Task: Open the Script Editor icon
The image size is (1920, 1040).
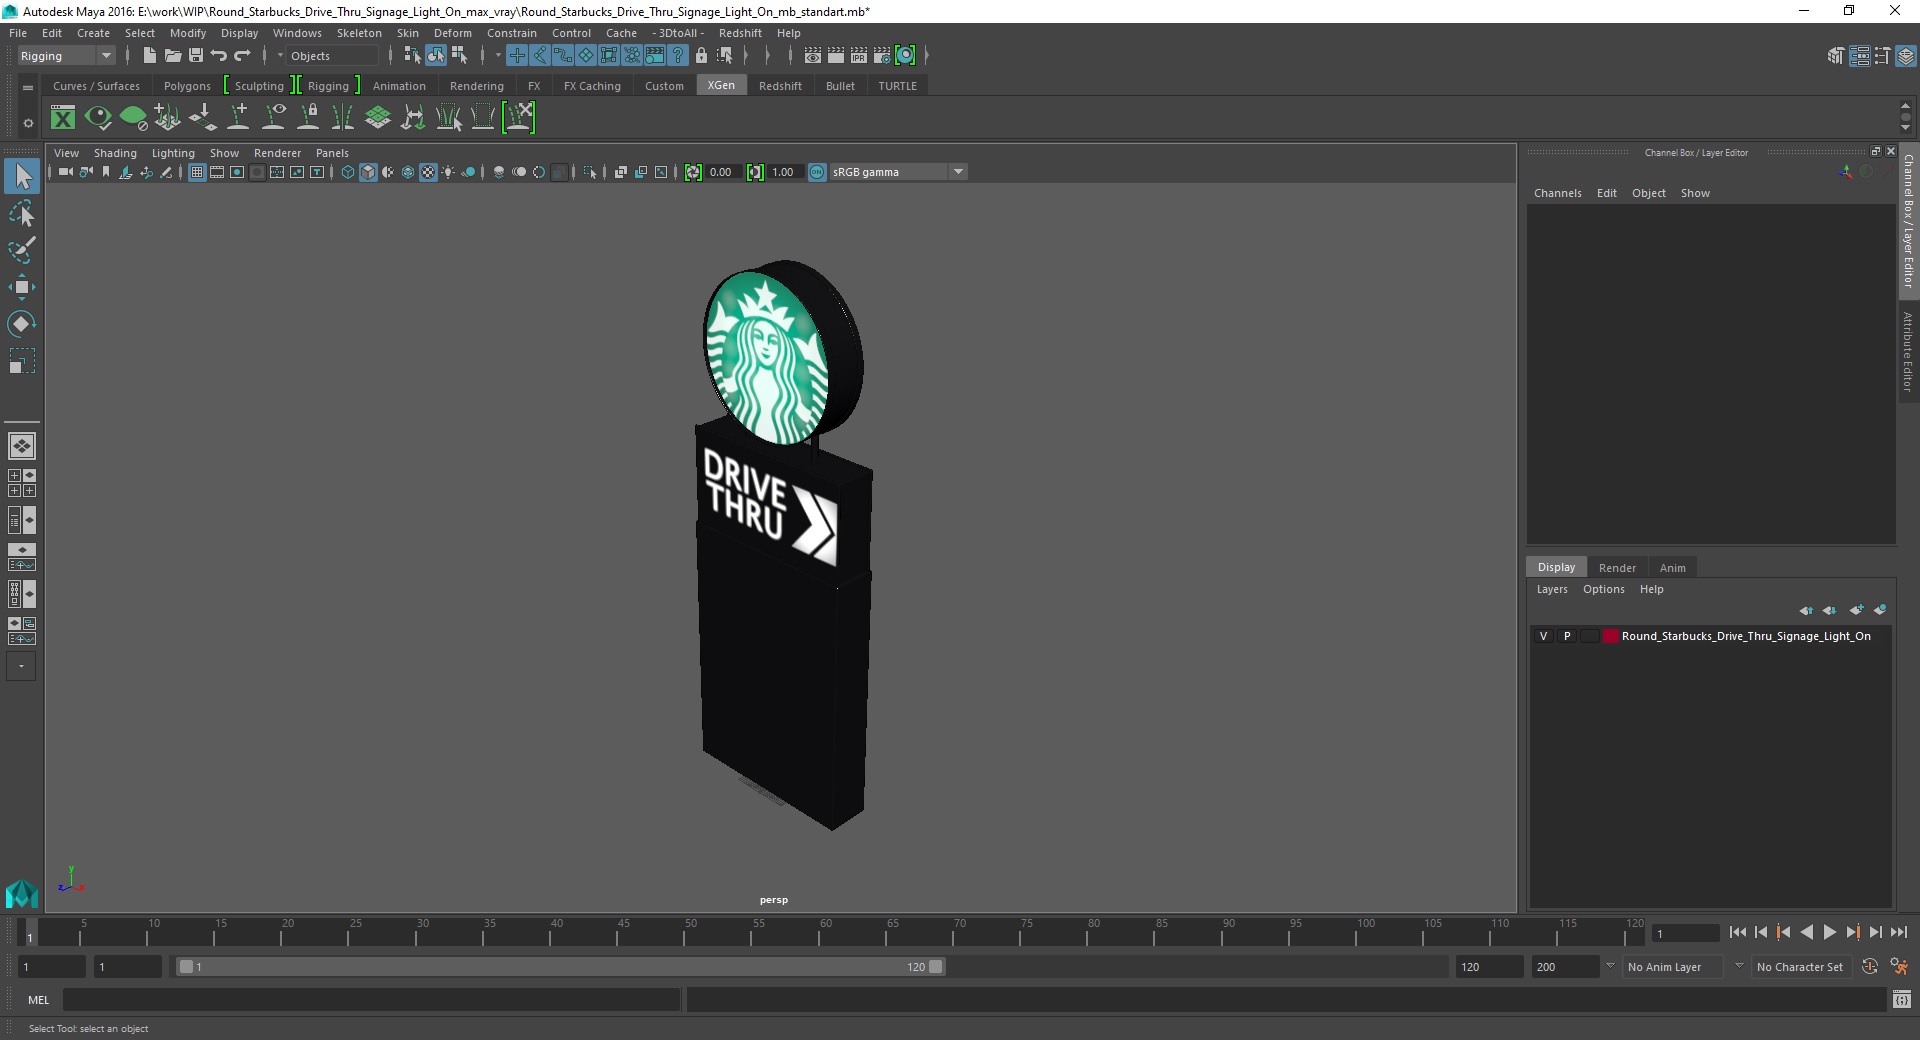Action: tap(1902, 999)
